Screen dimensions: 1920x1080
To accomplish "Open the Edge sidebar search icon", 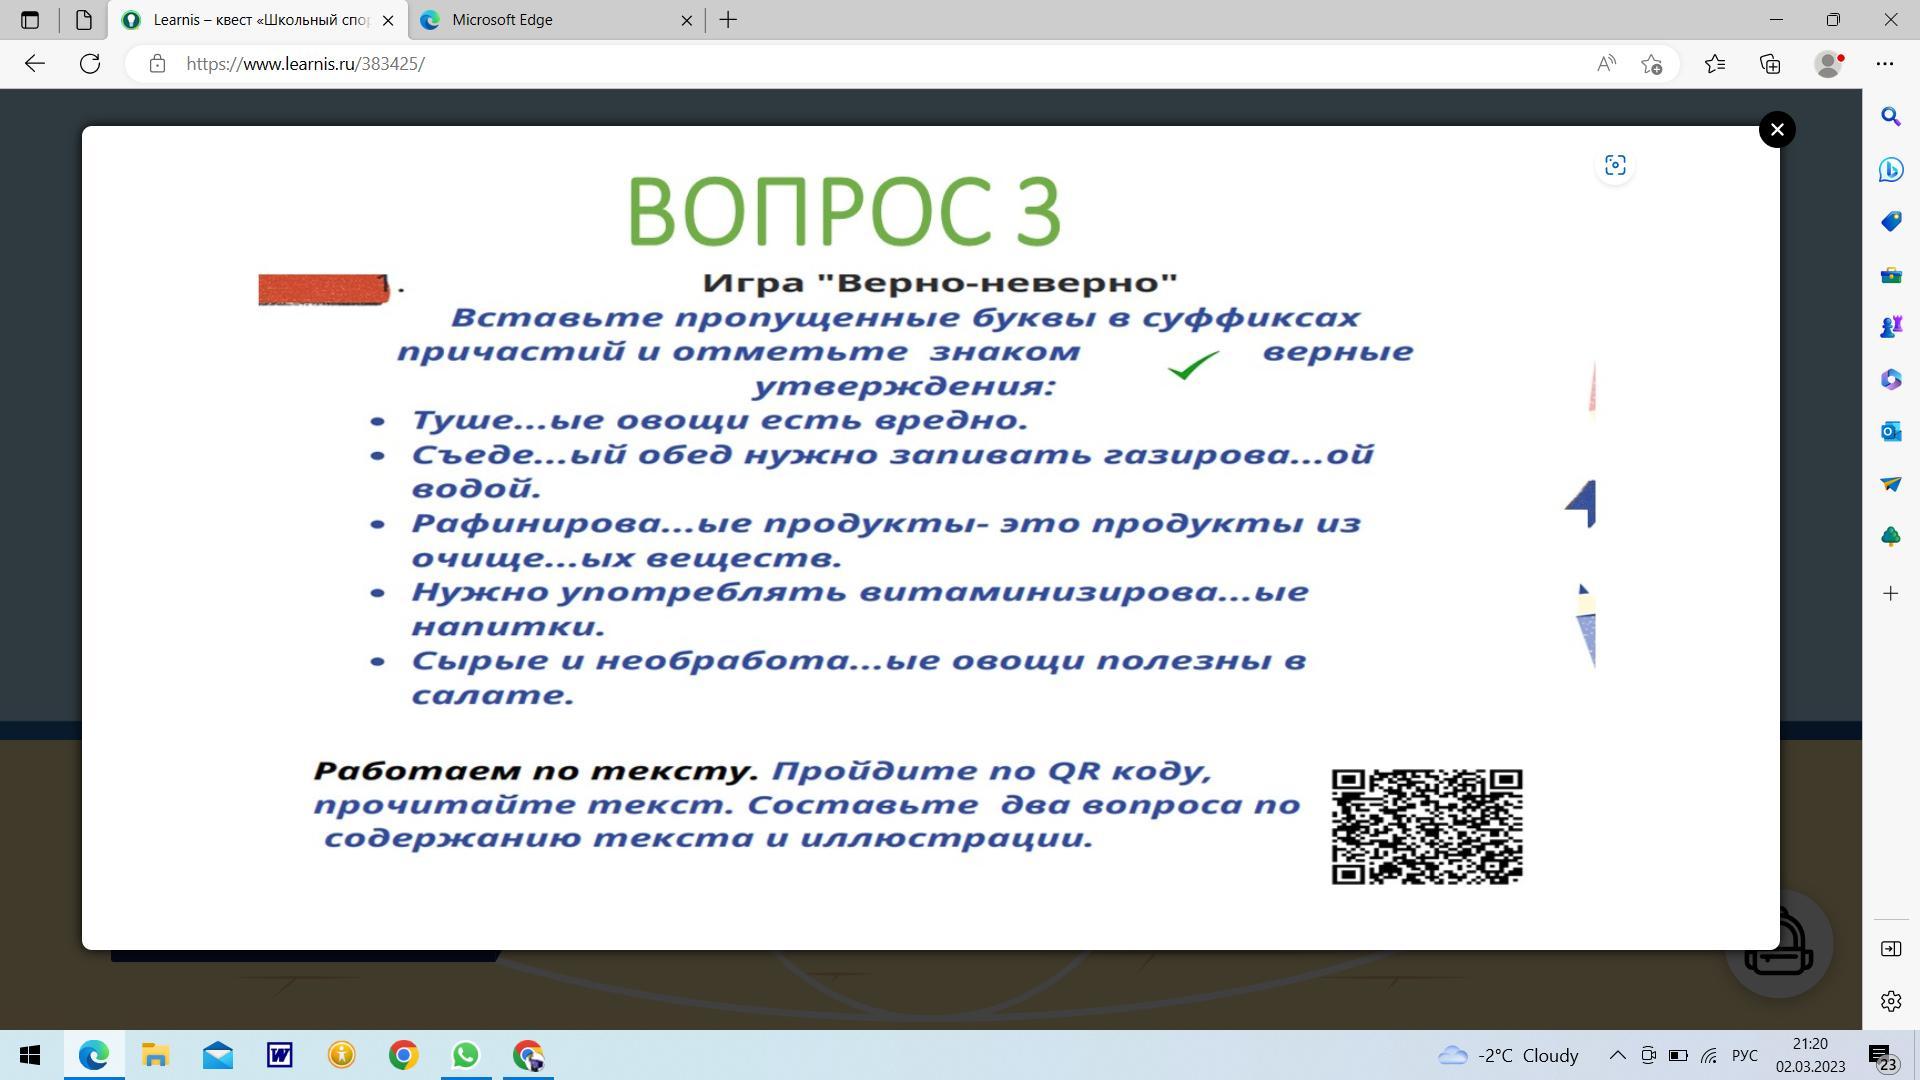I will tap(1890, 117).
